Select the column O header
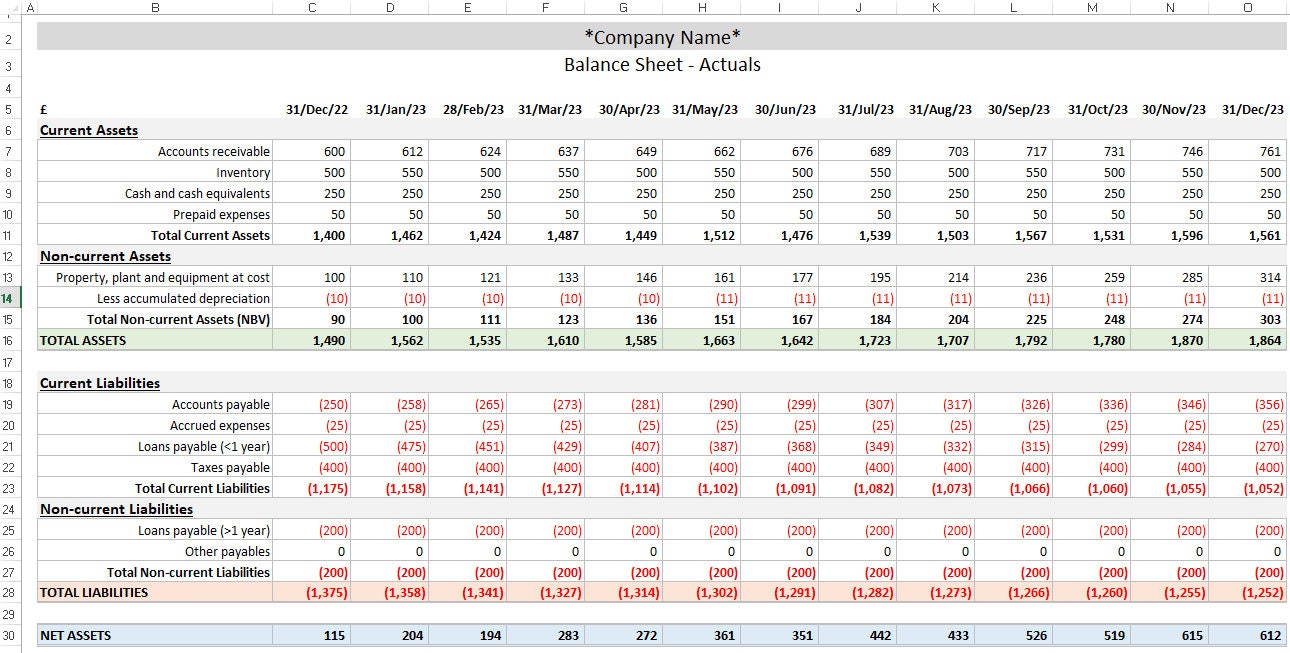 point(1247,7)
